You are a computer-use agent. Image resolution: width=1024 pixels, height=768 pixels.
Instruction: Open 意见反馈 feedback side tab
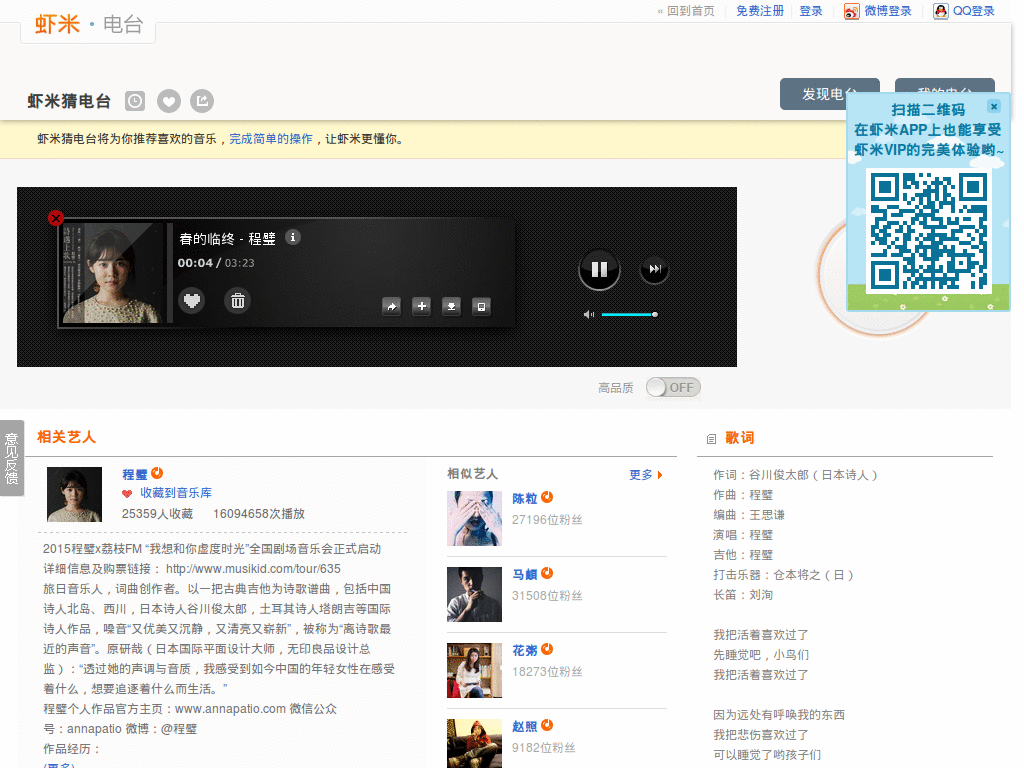pyautogui.click(x=12, y=458)
